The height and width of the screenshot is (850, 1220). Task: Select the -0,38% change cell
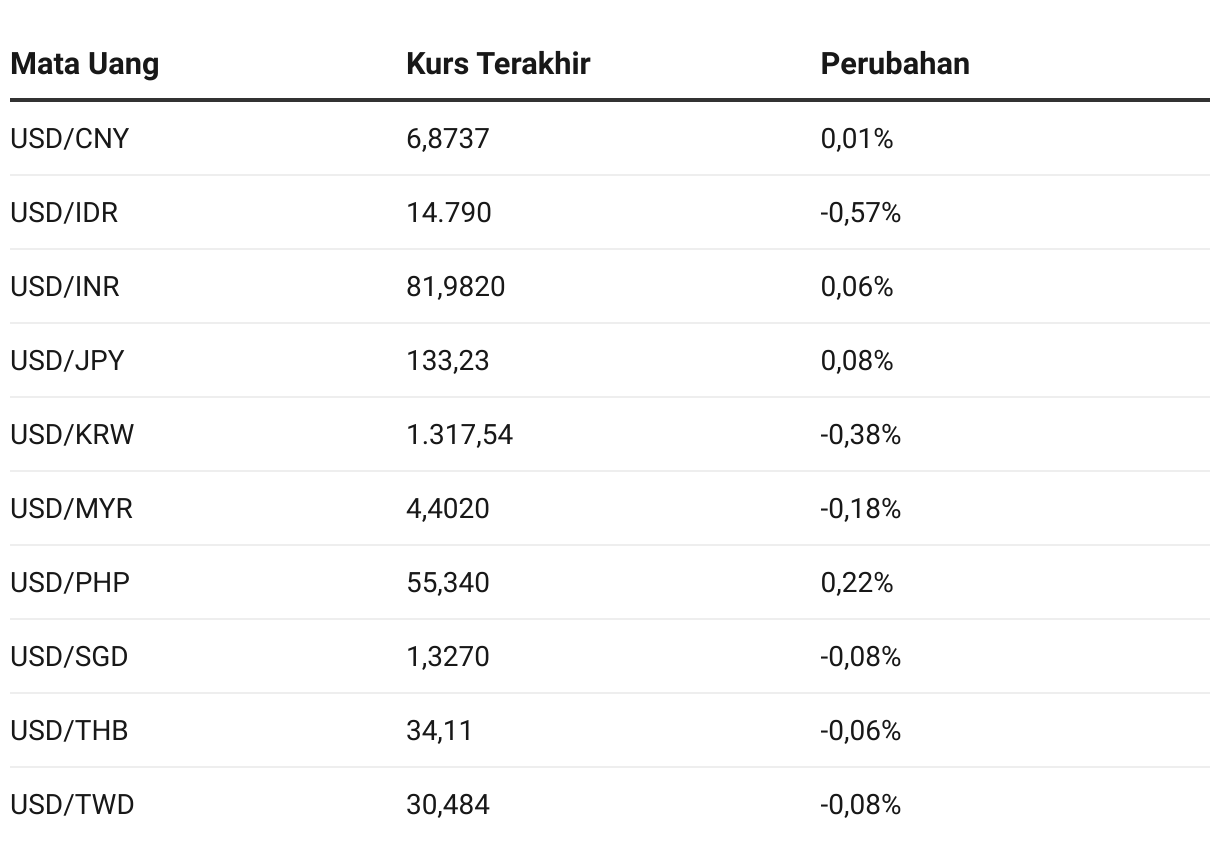(x=861, y=434)
